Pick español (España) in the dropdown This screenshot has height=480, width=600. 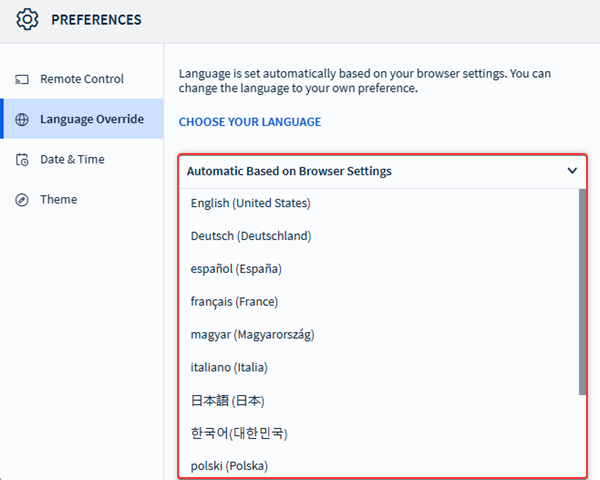236,269
